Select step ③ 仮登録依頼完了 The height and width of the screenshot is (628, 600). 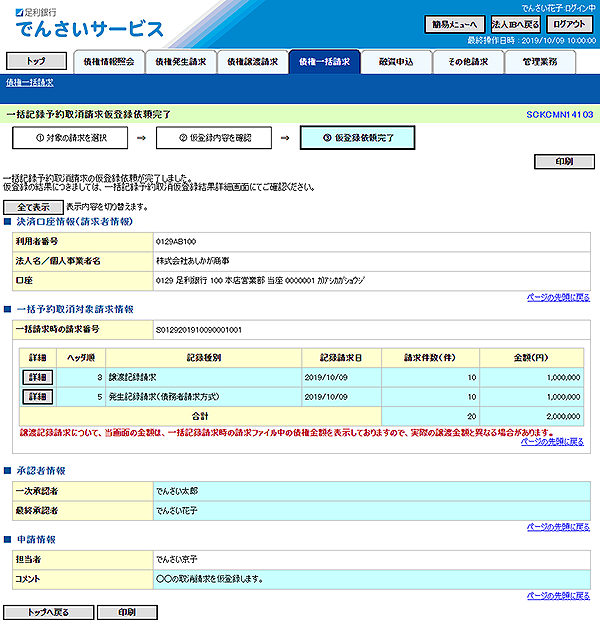click(358, 138)
